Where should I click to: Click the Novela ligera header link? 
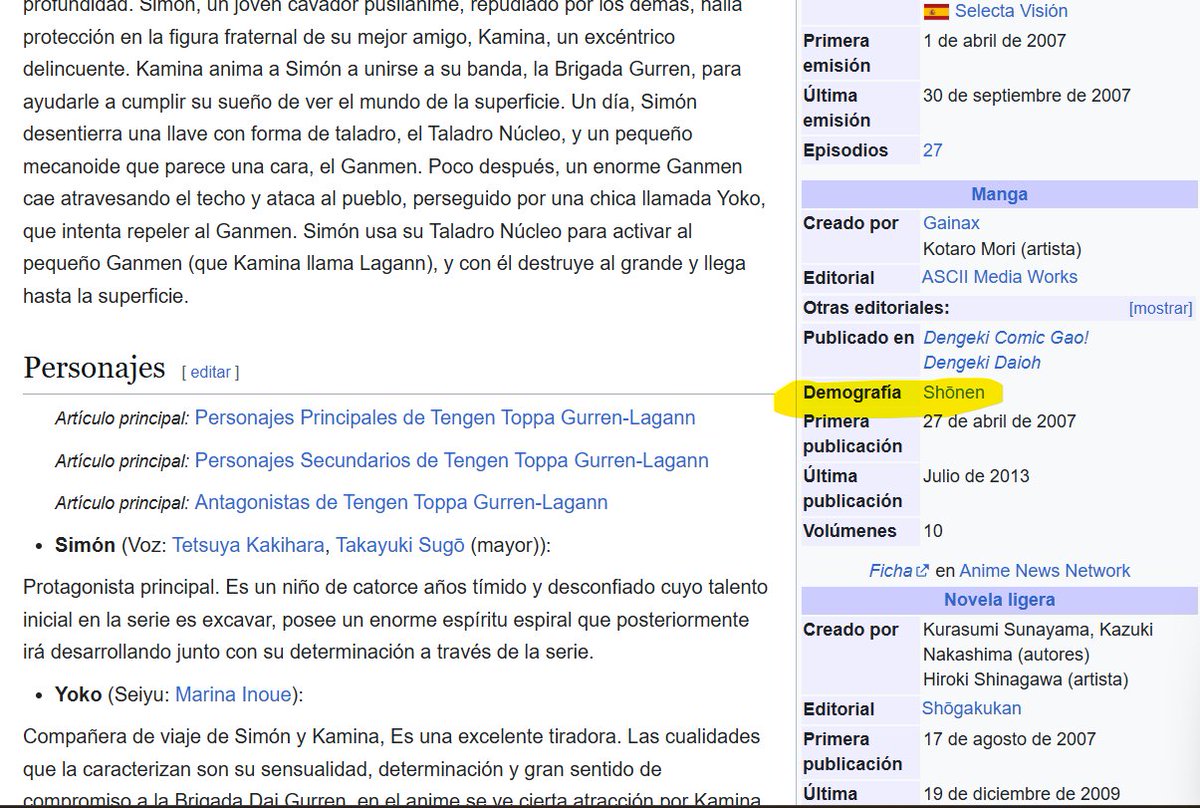[x=999, y=600]
